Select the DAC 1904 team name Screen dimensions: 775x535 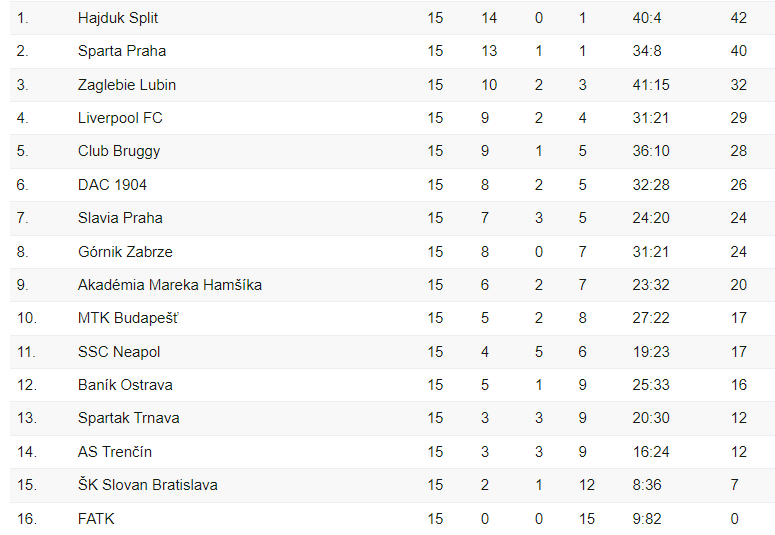(112, 185)
